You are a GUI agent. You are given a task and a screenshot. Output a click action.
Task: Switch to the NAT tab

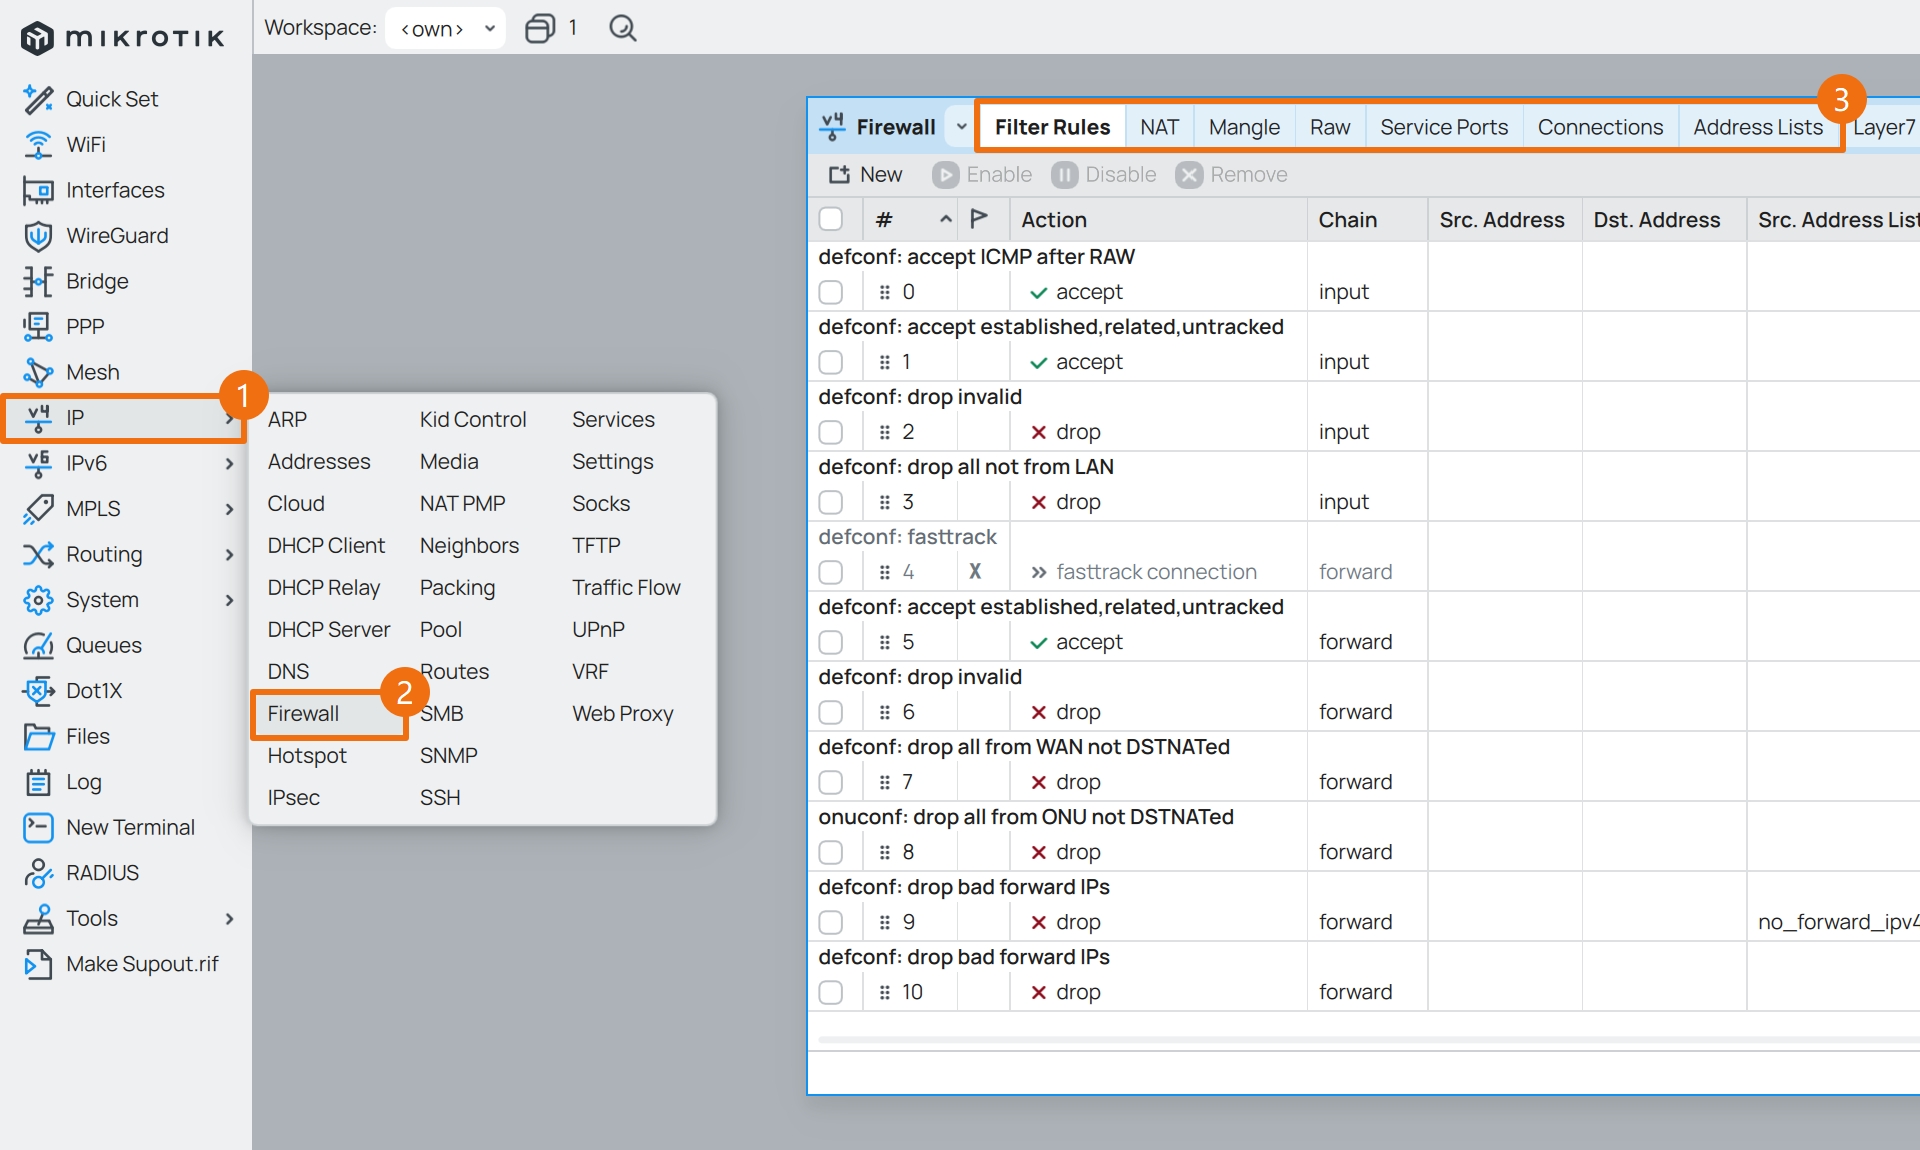pyautogui.click(x=1159, y=127)
